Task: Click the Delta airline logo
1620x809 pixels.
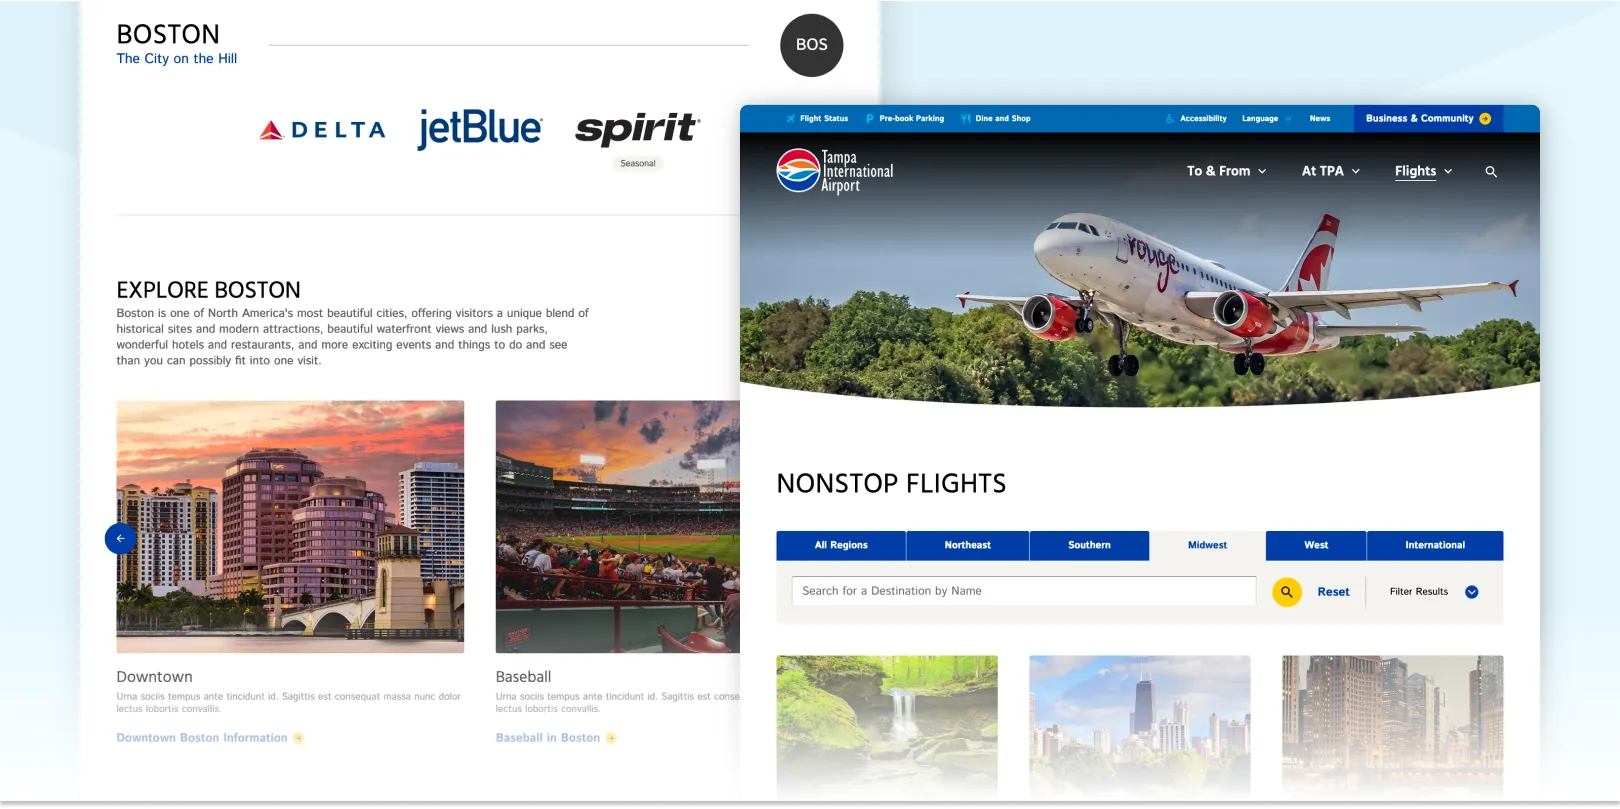Action: [x=322, y=130]
